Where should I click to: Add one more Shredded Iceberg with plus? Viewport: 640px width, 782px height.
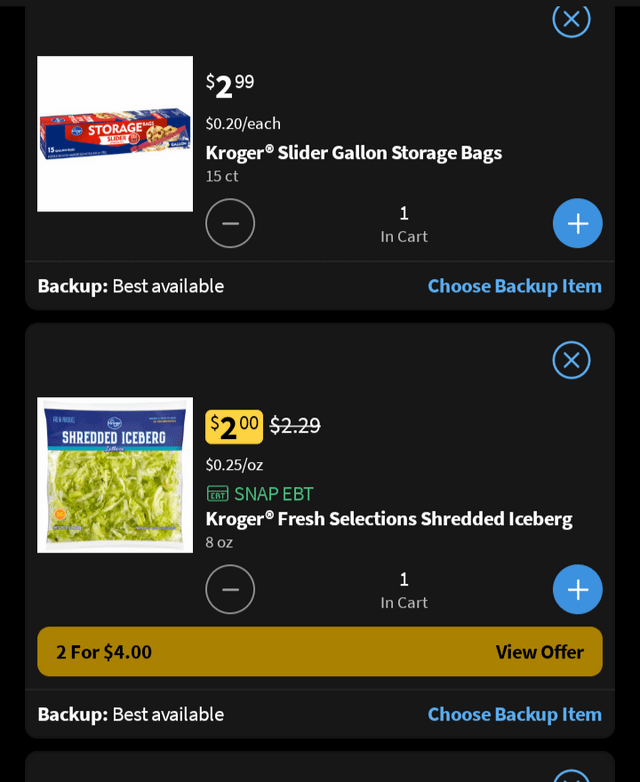[x=578, y=589]
